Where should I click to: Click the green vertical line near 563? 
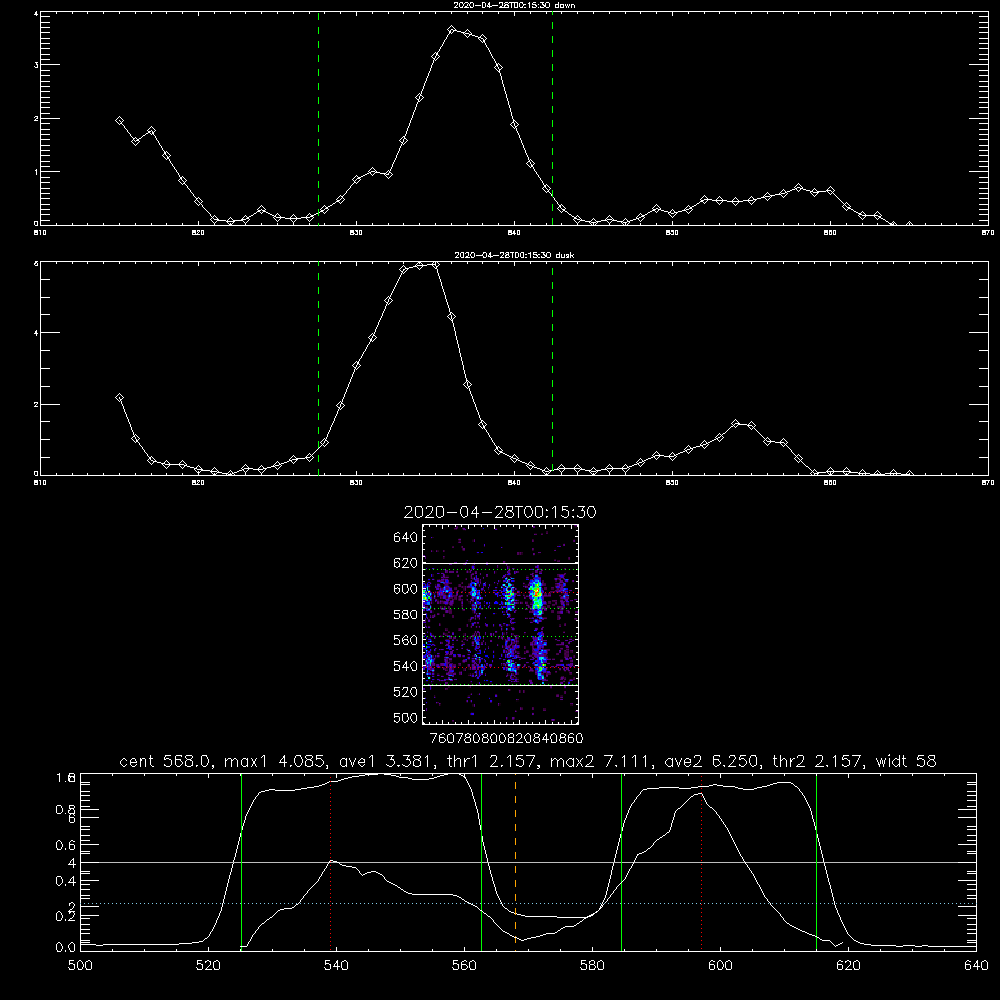coord(482,861)
